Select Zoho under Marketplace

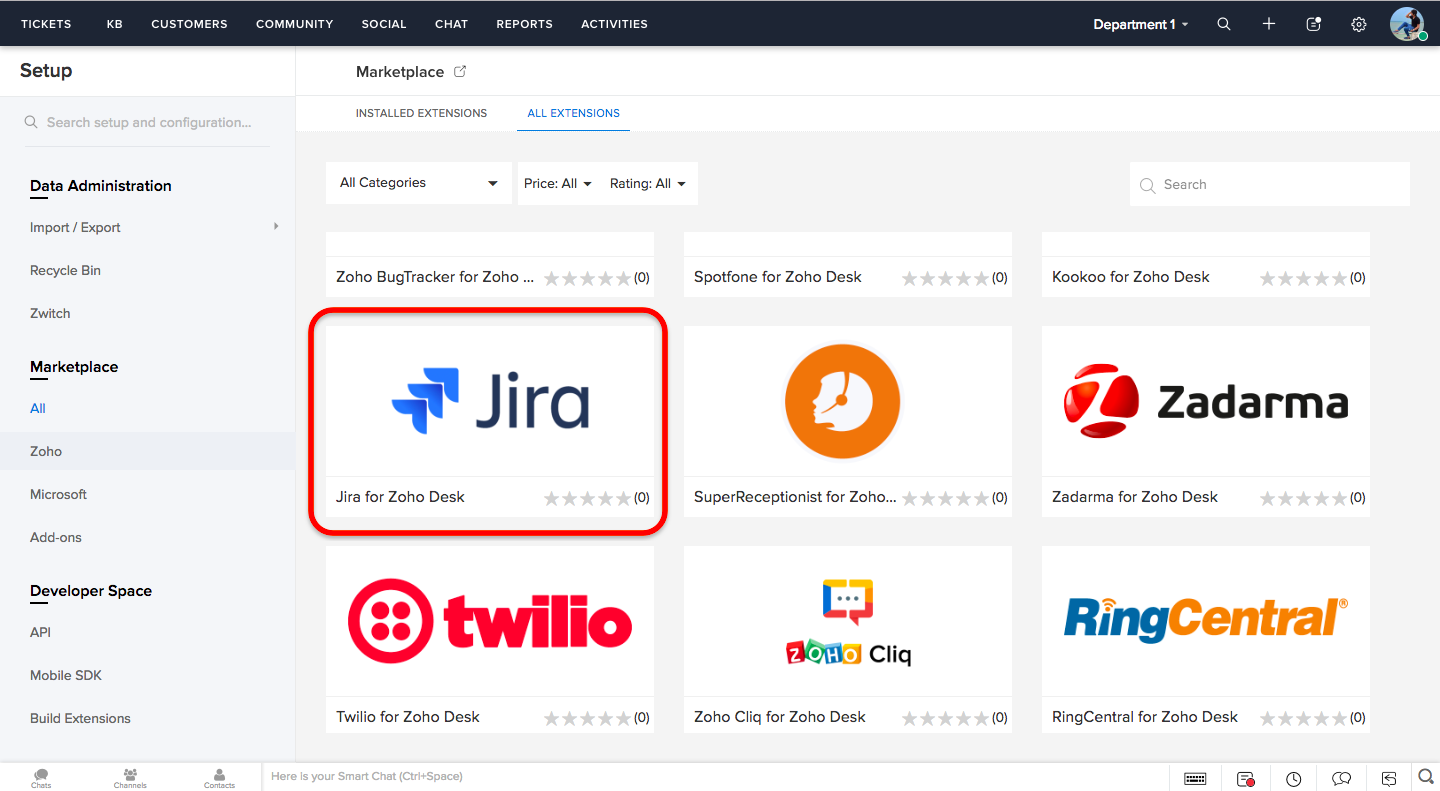point(46,451)
